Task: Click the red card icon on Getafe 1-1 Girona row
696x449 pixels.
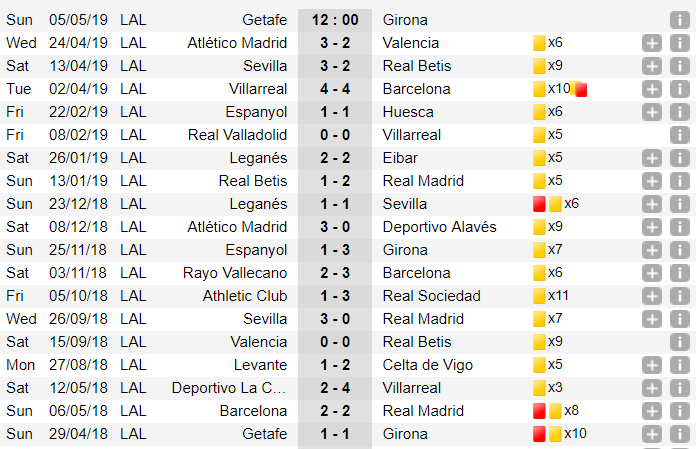Action: pos(539,434)
